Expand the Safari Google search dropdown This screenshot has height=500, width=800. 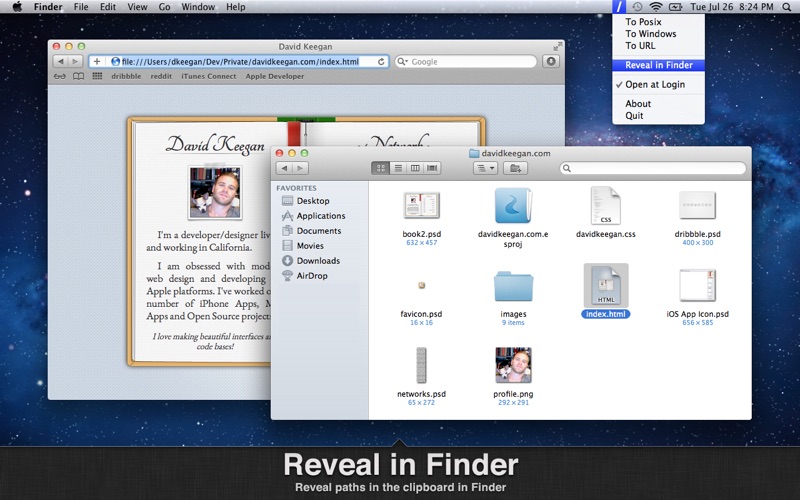pyautogui.click(x=402, y=62)
